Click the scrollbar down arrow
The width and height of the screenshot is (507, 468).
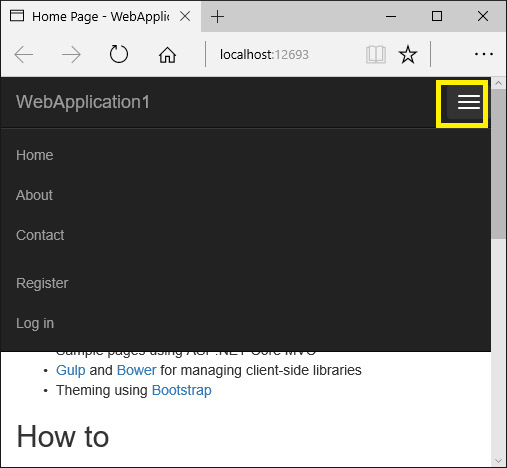point(499,461)
